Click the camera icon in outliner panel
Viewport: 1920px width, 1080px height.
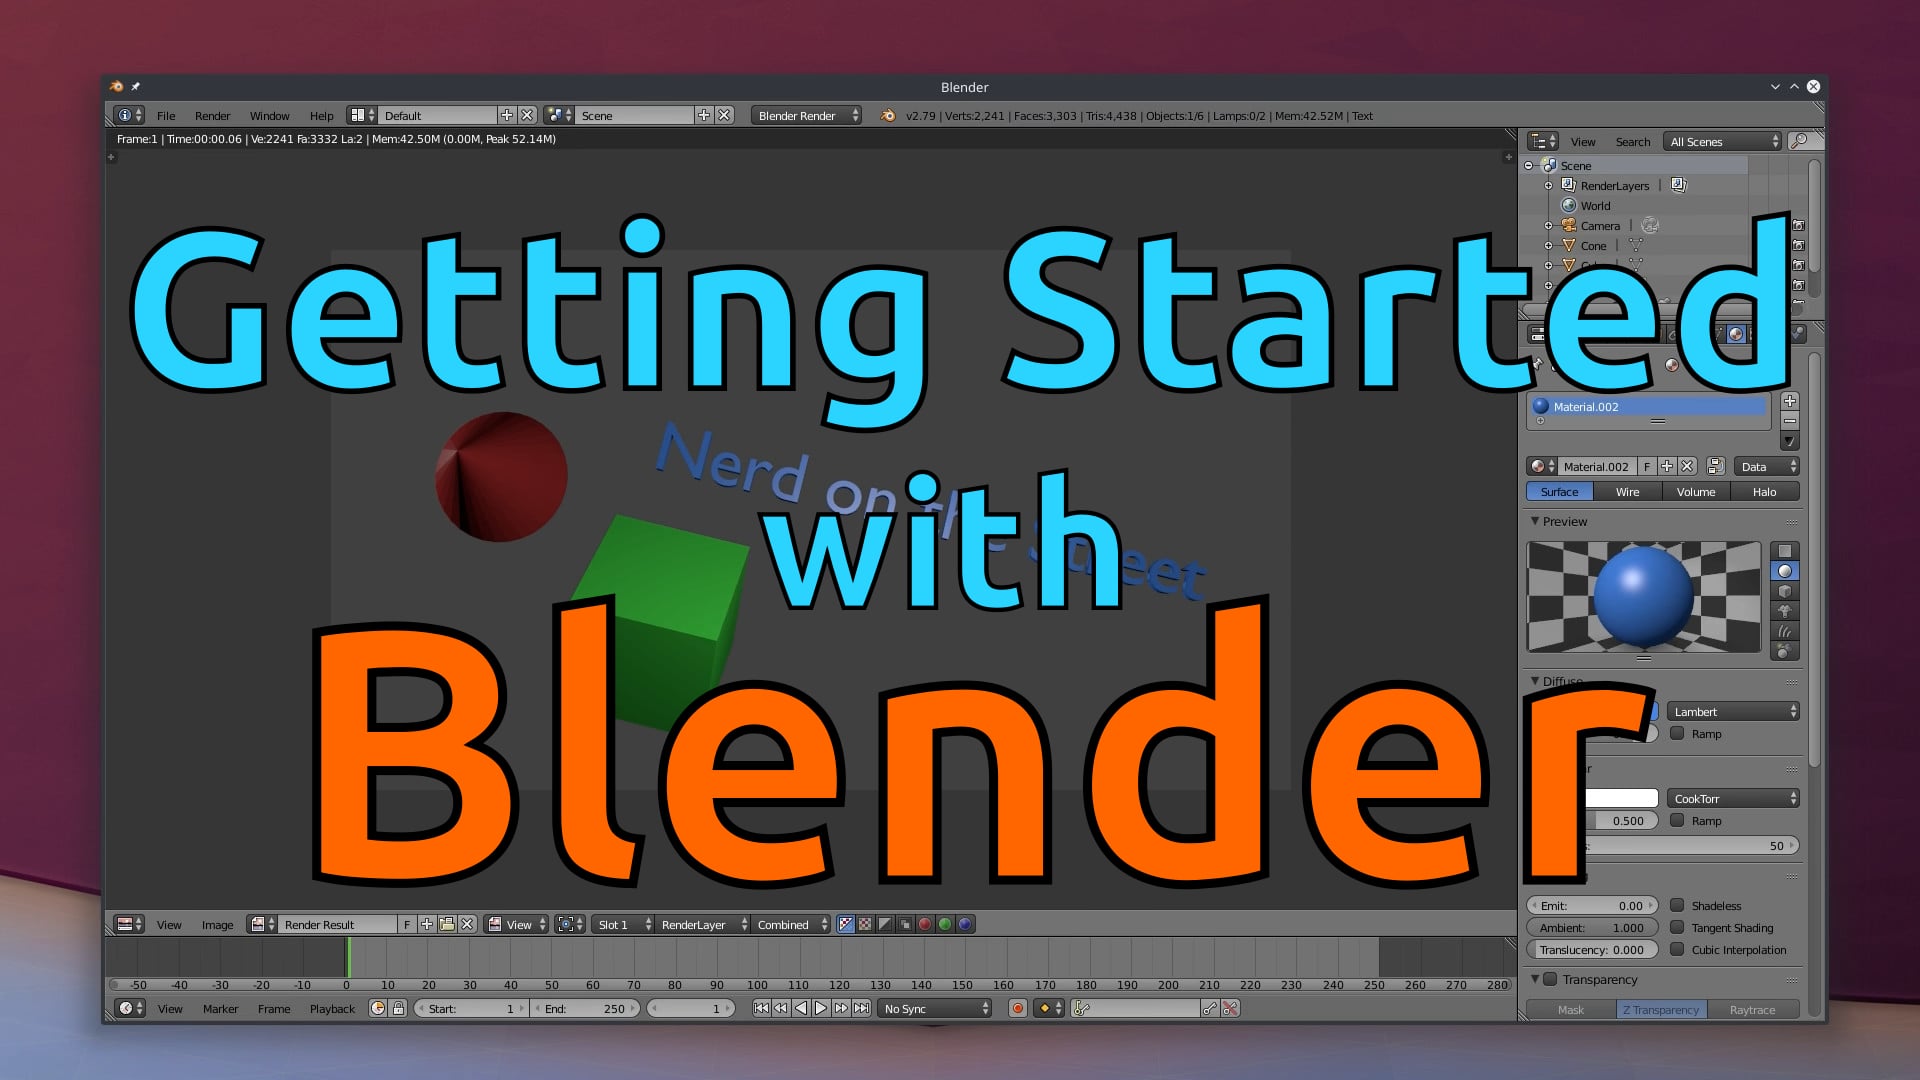click(1572, 225)
